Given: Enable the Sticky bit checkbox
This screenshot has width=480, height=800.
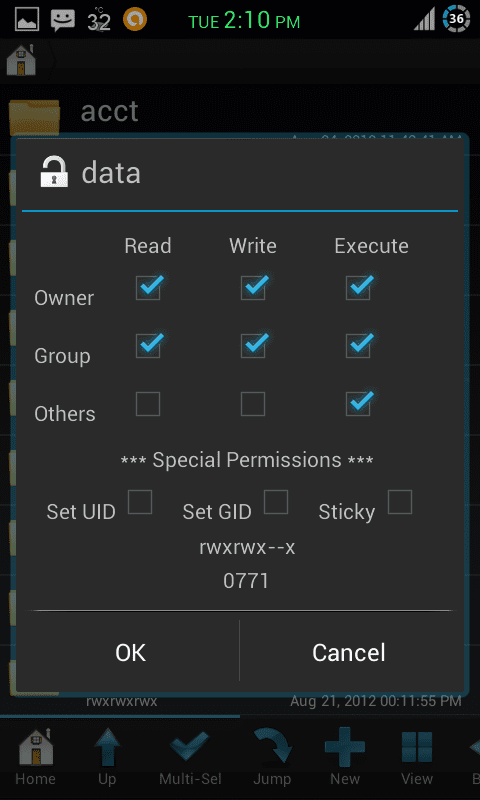Looking at the screenshot, I should click(x=400, y=502).
